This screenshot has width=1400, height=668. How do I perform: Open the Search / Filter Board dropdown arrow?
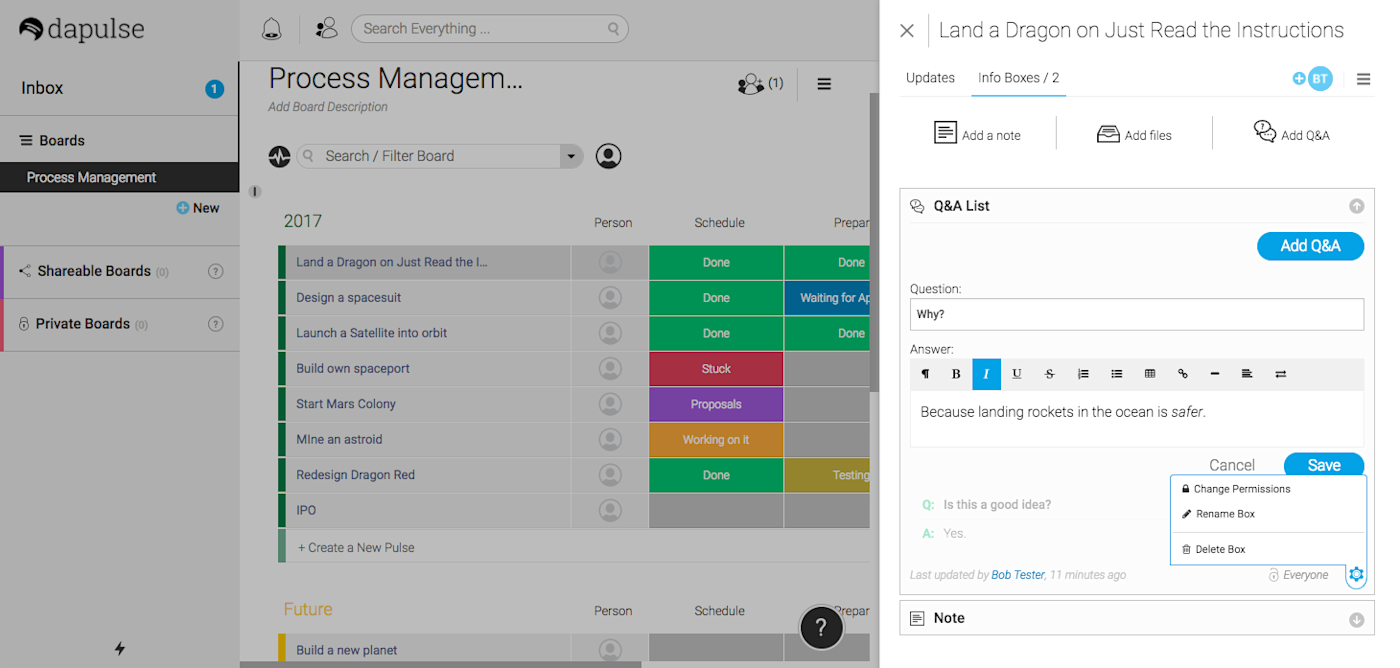(x=571, y=156)
